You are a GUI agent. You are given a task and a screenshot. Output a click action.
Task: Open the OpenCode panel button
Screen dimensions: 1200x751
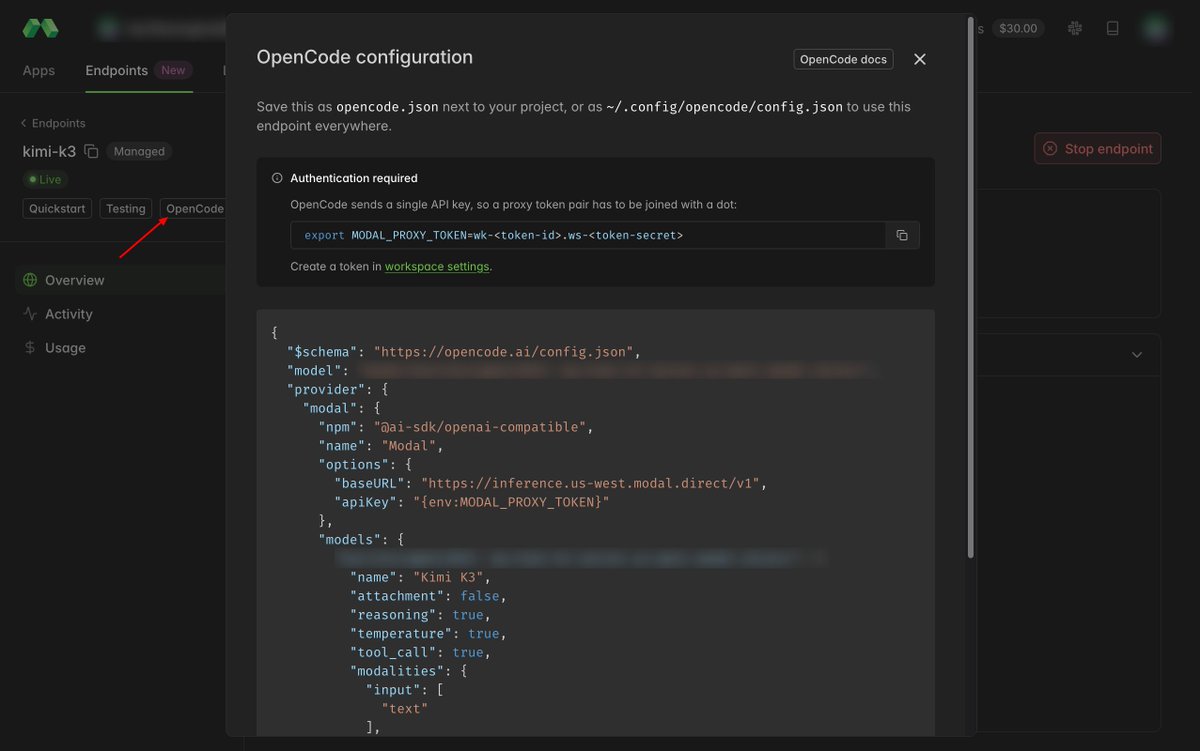point(194,208)
